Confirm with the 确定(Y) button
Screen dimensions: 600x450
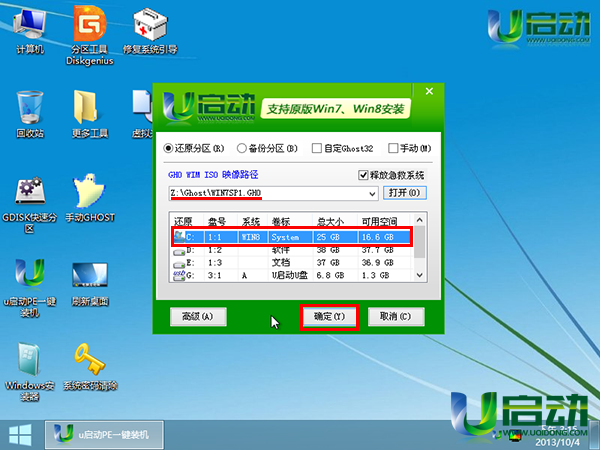coord(329,316)
